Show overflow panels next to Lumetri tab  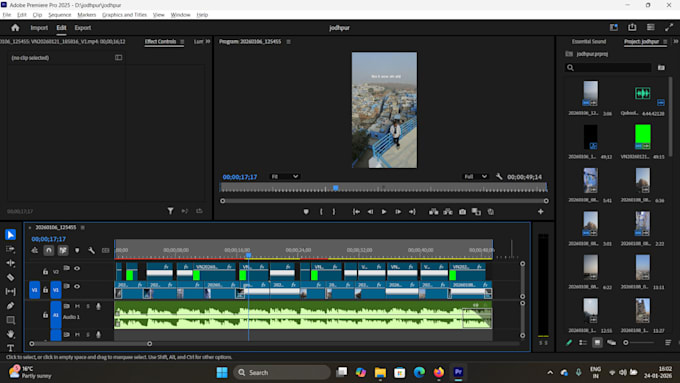[208, 42]
